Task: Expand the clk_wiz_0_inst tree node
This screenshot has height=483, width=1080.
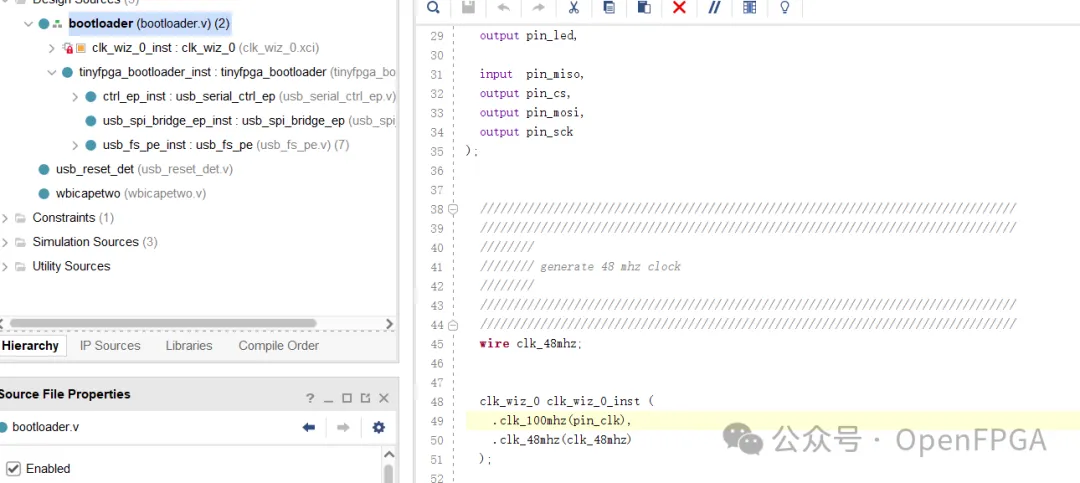Action: coord(52,48)
